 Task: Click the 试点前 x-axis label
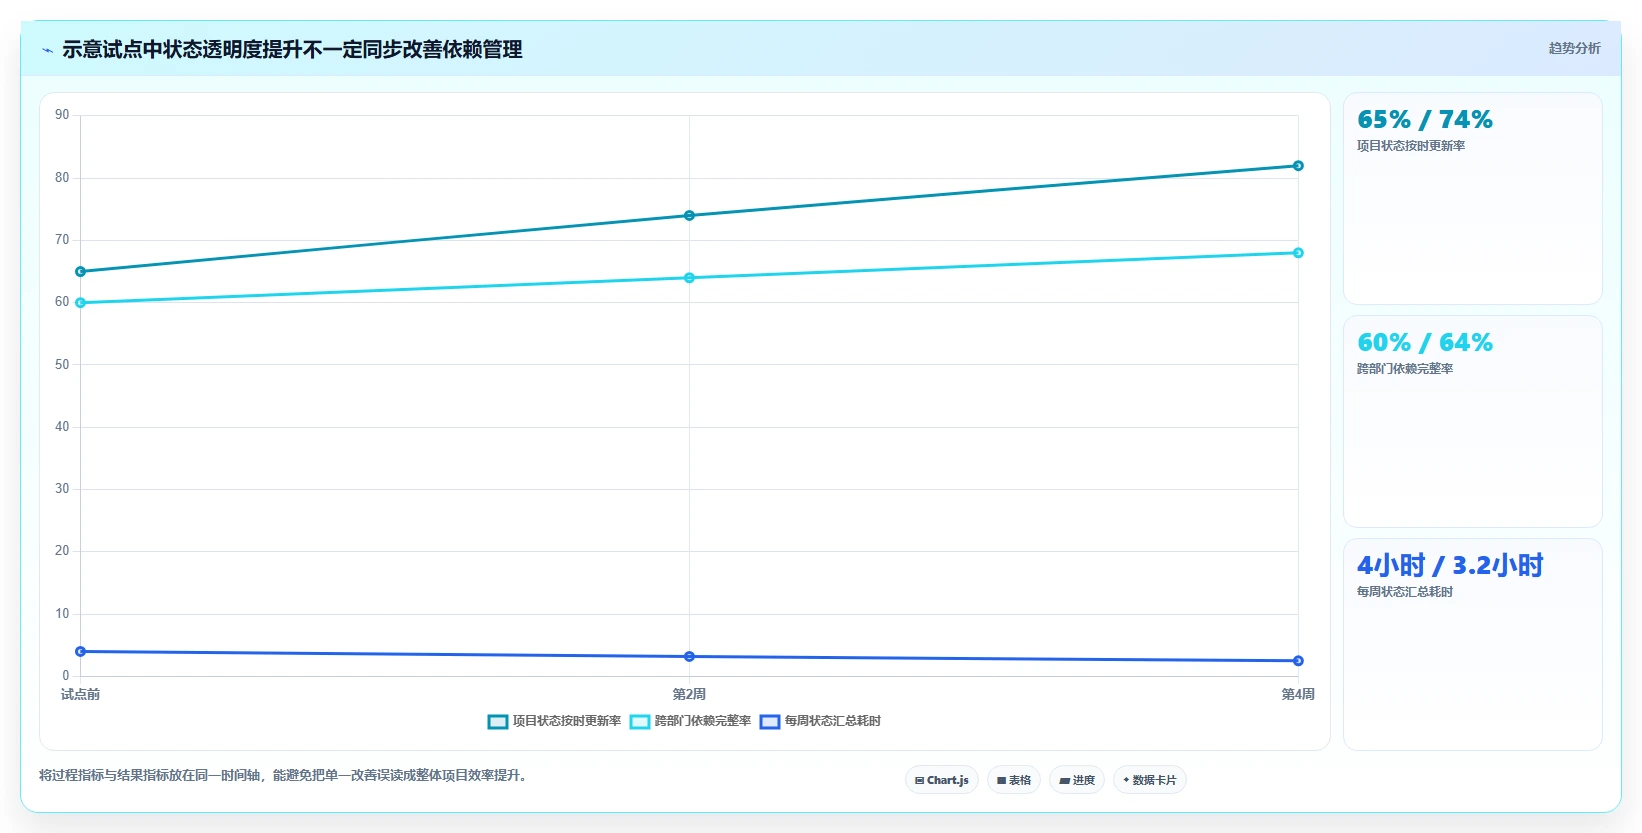point(81,695)
